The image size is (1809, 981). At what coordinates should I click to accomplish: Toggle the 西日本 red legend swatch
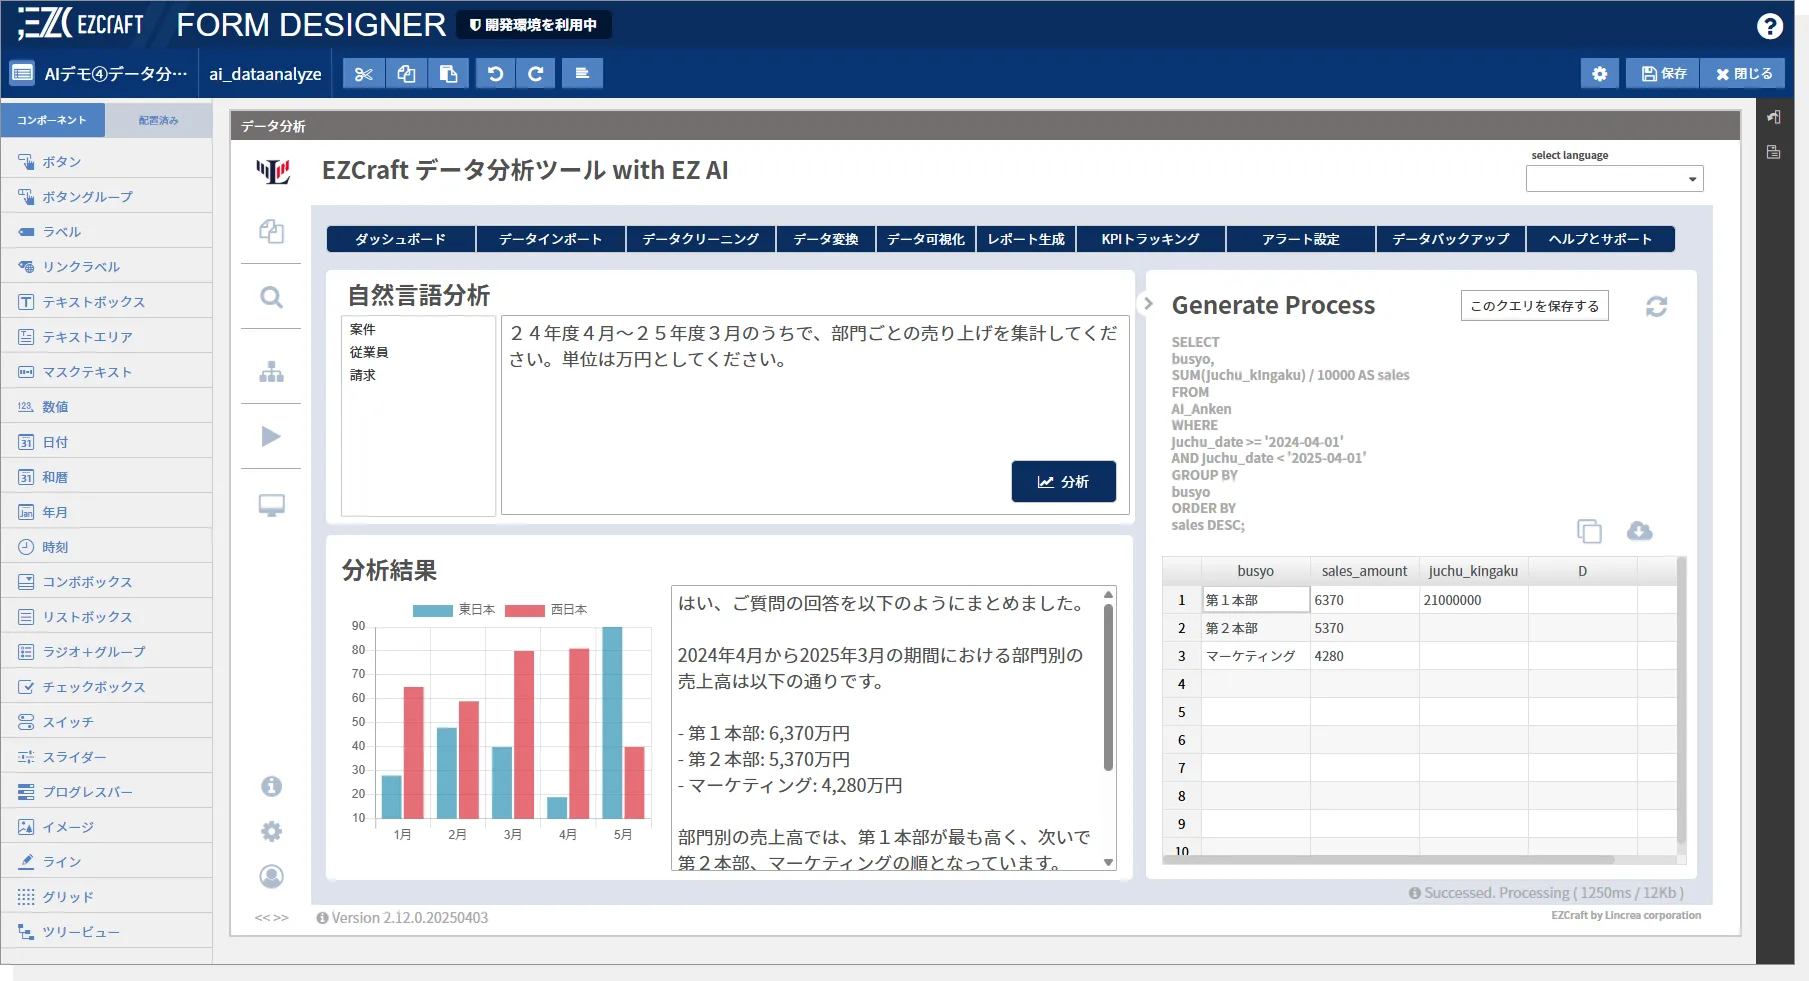click(525, 610)
